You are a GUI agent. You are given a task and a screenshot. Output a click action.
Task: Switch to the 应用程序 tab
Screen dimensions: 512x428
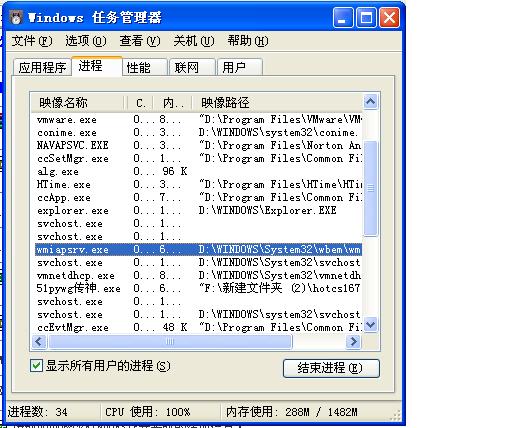point(42,68)
